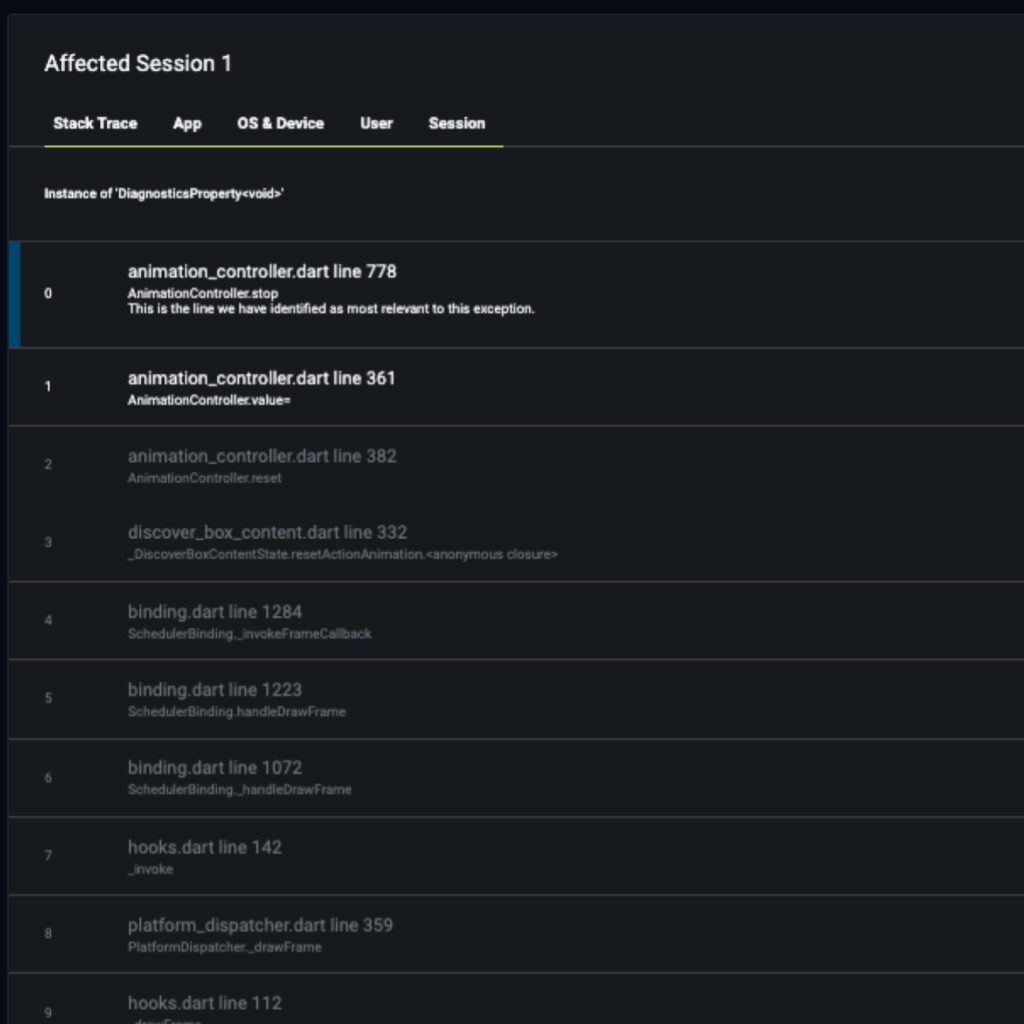Click the Affected Session 1 heading

pyautogui.click(x=138, y=63)
